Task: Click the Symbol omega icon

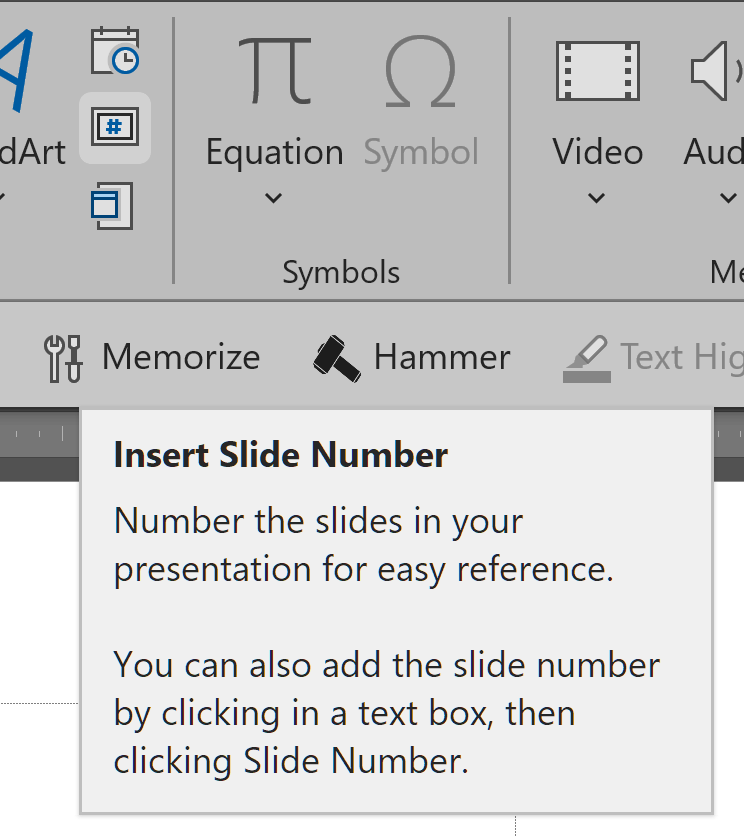Action: tap(421, 72)
